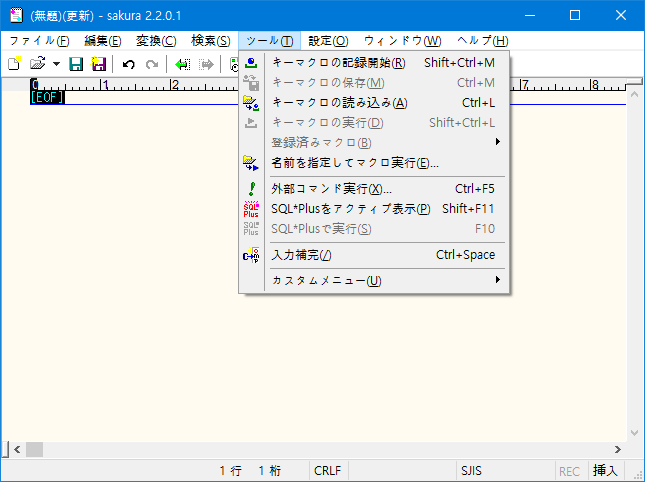This screenshot has width=645, height=482.
Task: Click the Open file folder icon
Action: [37, 64]
